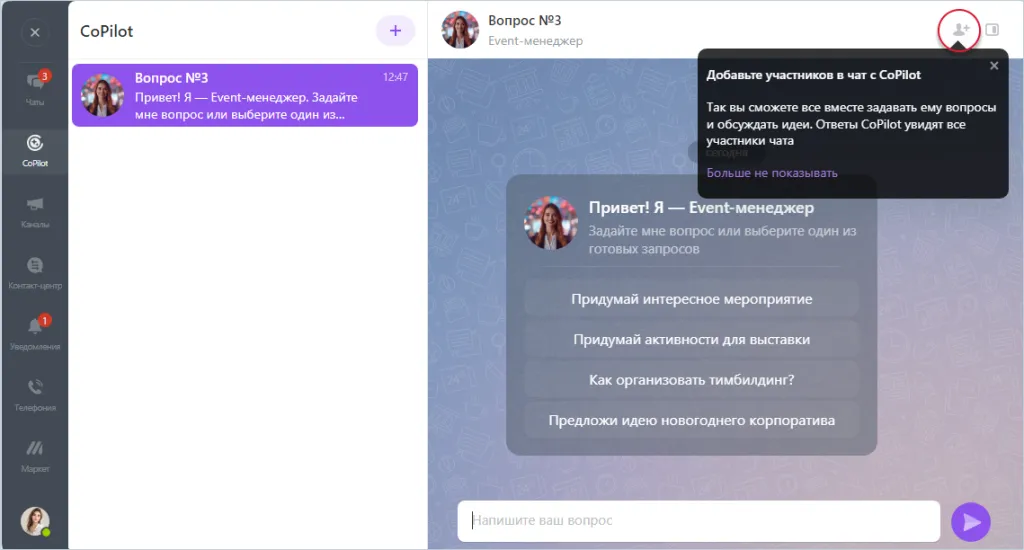1024x550 pixels.
Task: Click the add participants icon
Action: [959, 30]
